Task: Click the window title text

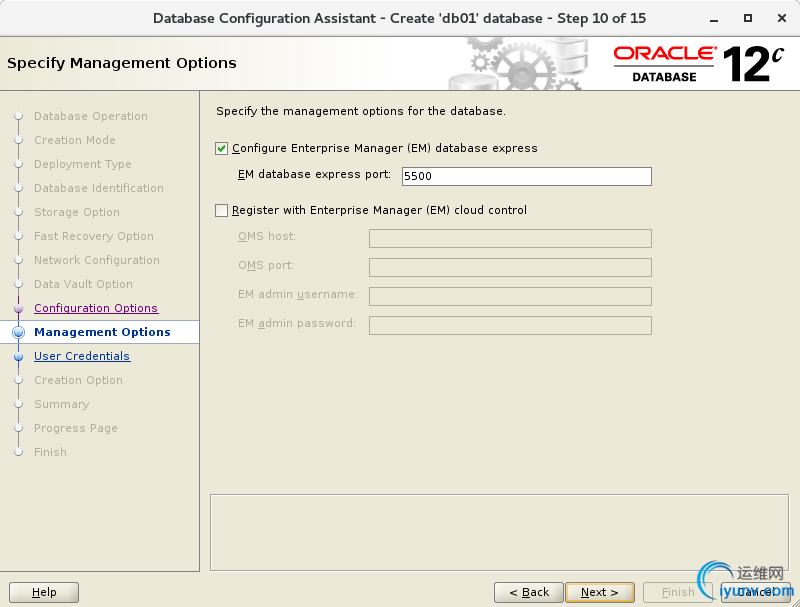Action: coord(399,18)
